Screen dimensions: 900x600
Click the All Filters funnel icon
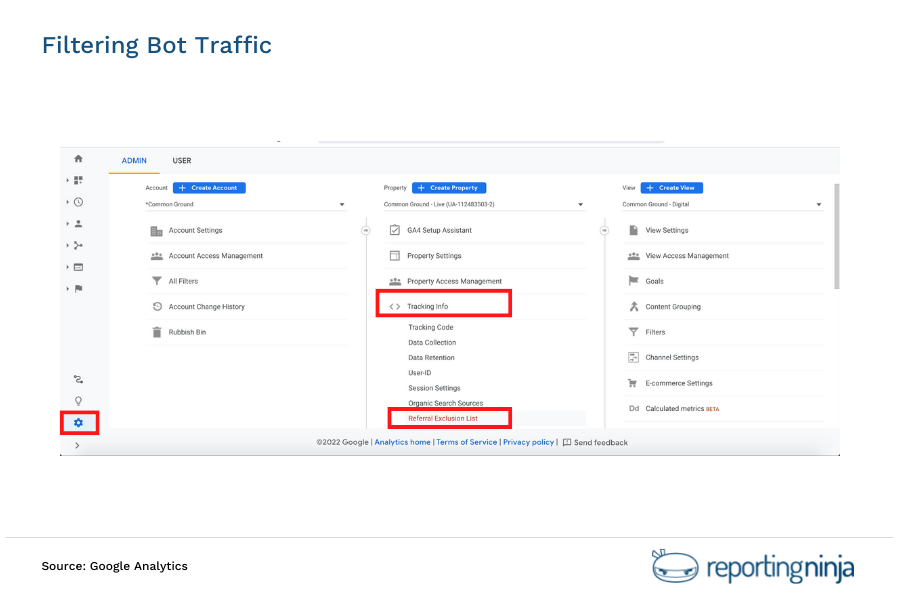[157, 281]
